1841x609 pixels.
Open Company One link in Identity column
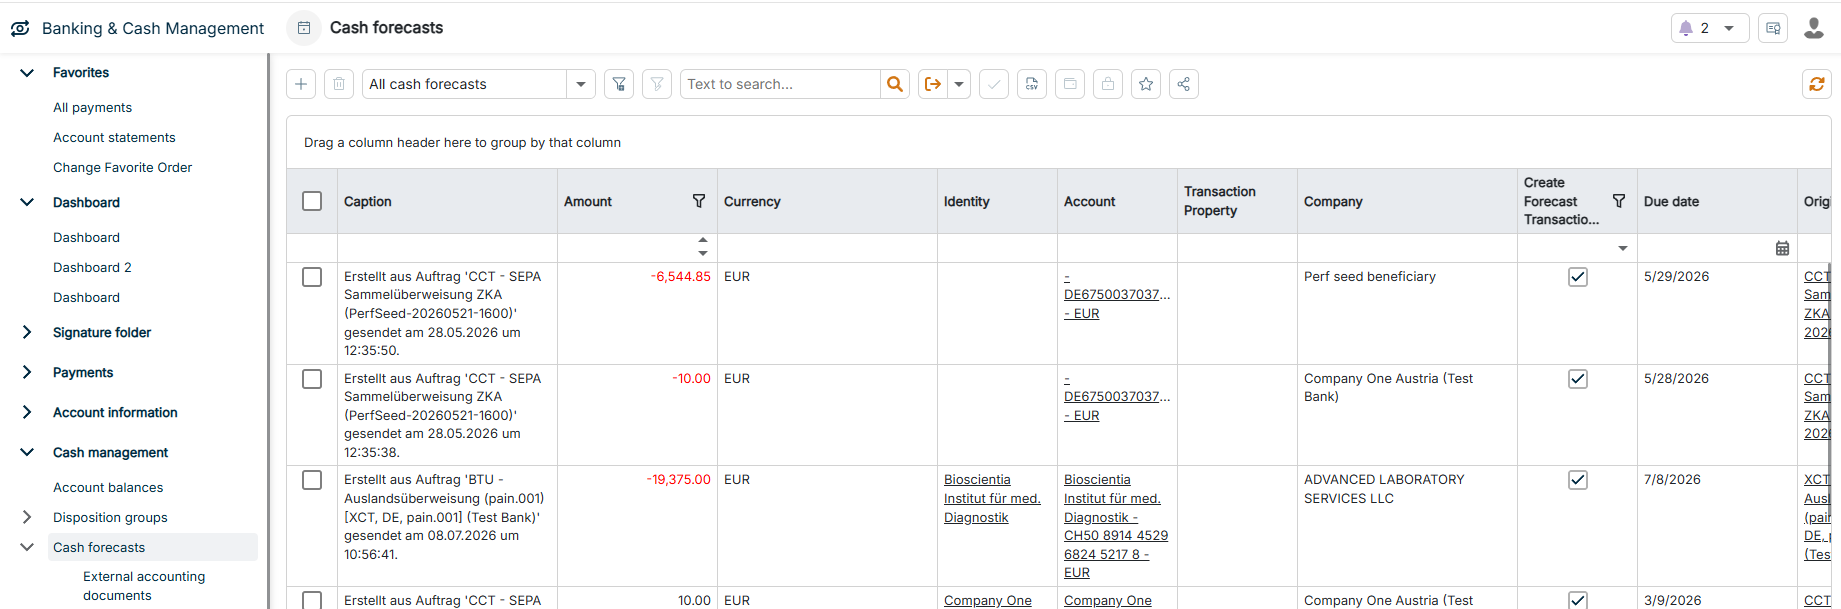[x=988, y=600]
